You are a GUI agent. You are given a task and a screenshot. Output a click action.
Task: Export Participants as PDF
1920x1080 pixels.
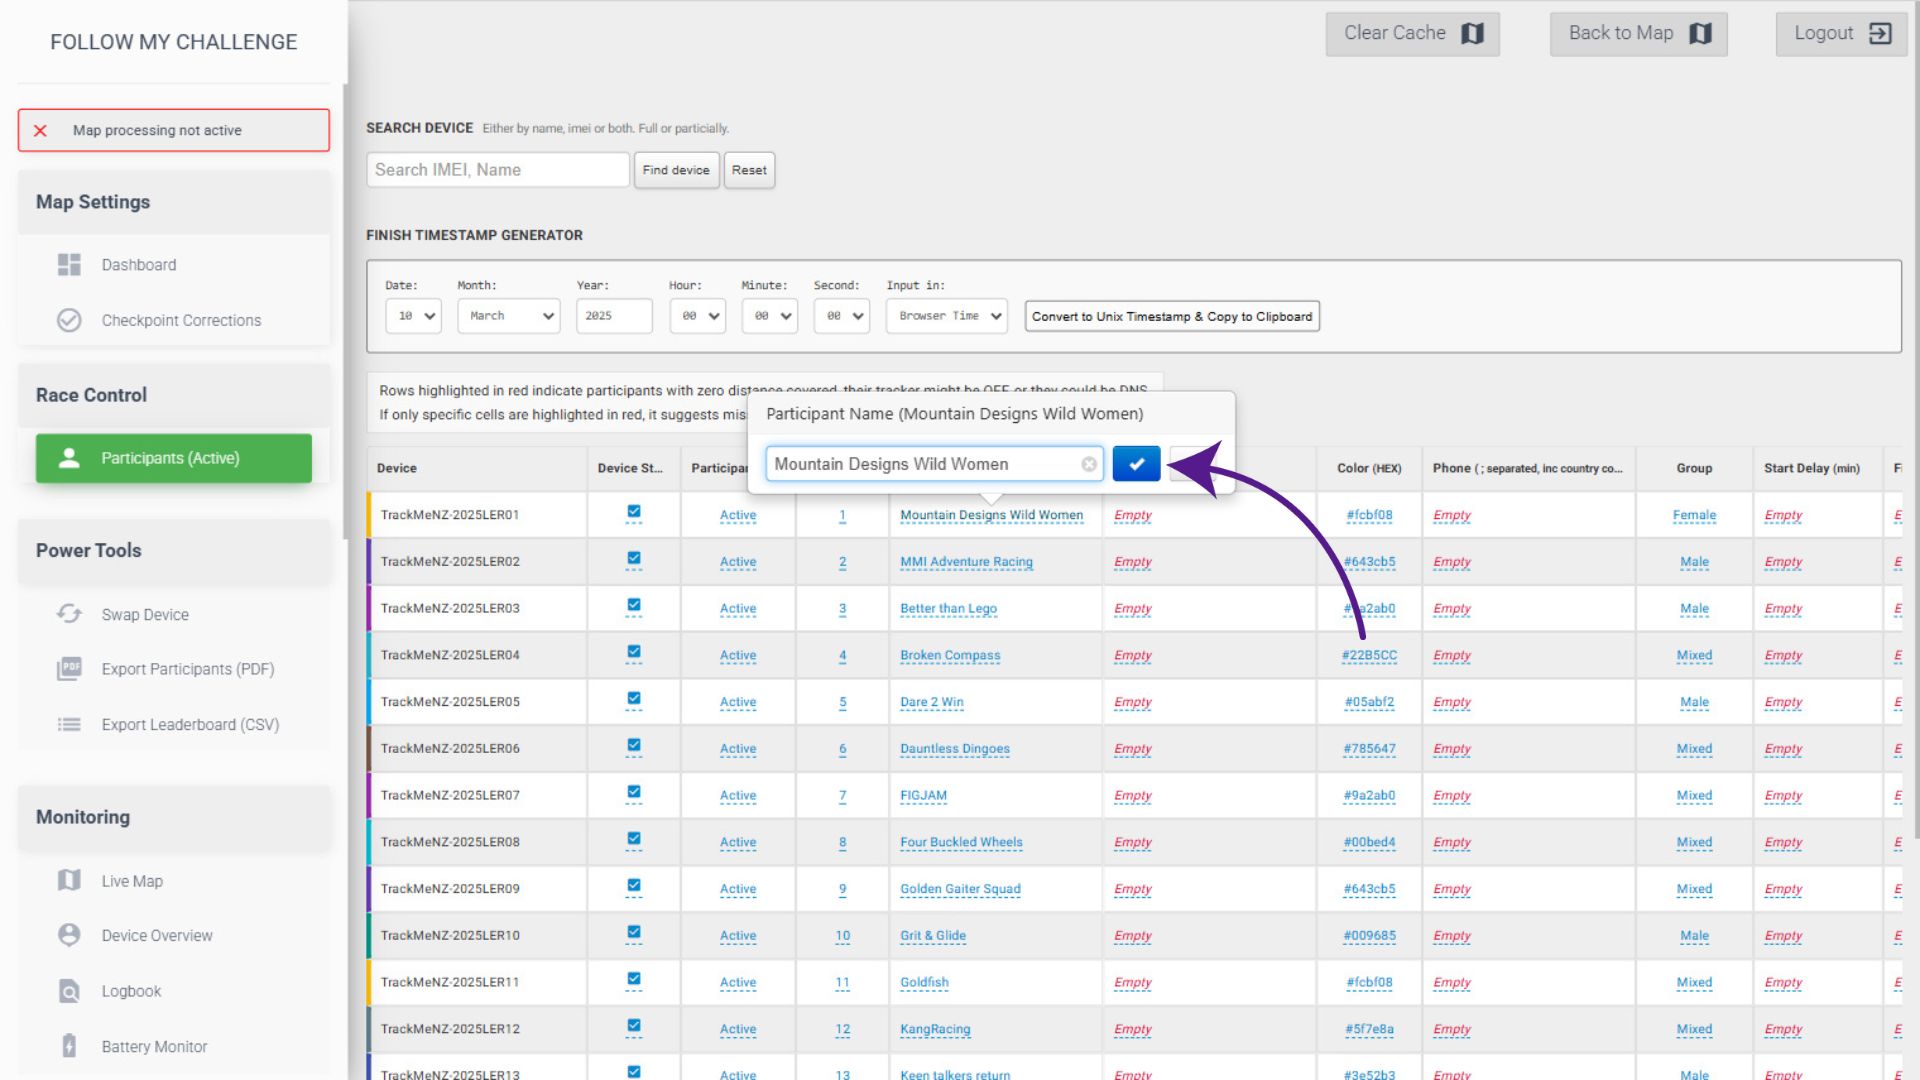point(187,669)
